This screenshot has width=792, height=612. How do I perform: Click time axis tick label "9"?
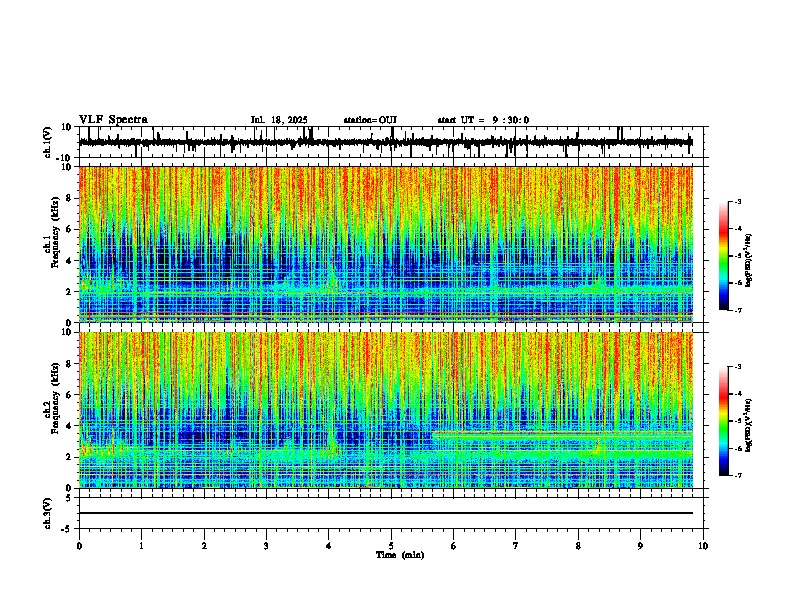click(640, 546)
